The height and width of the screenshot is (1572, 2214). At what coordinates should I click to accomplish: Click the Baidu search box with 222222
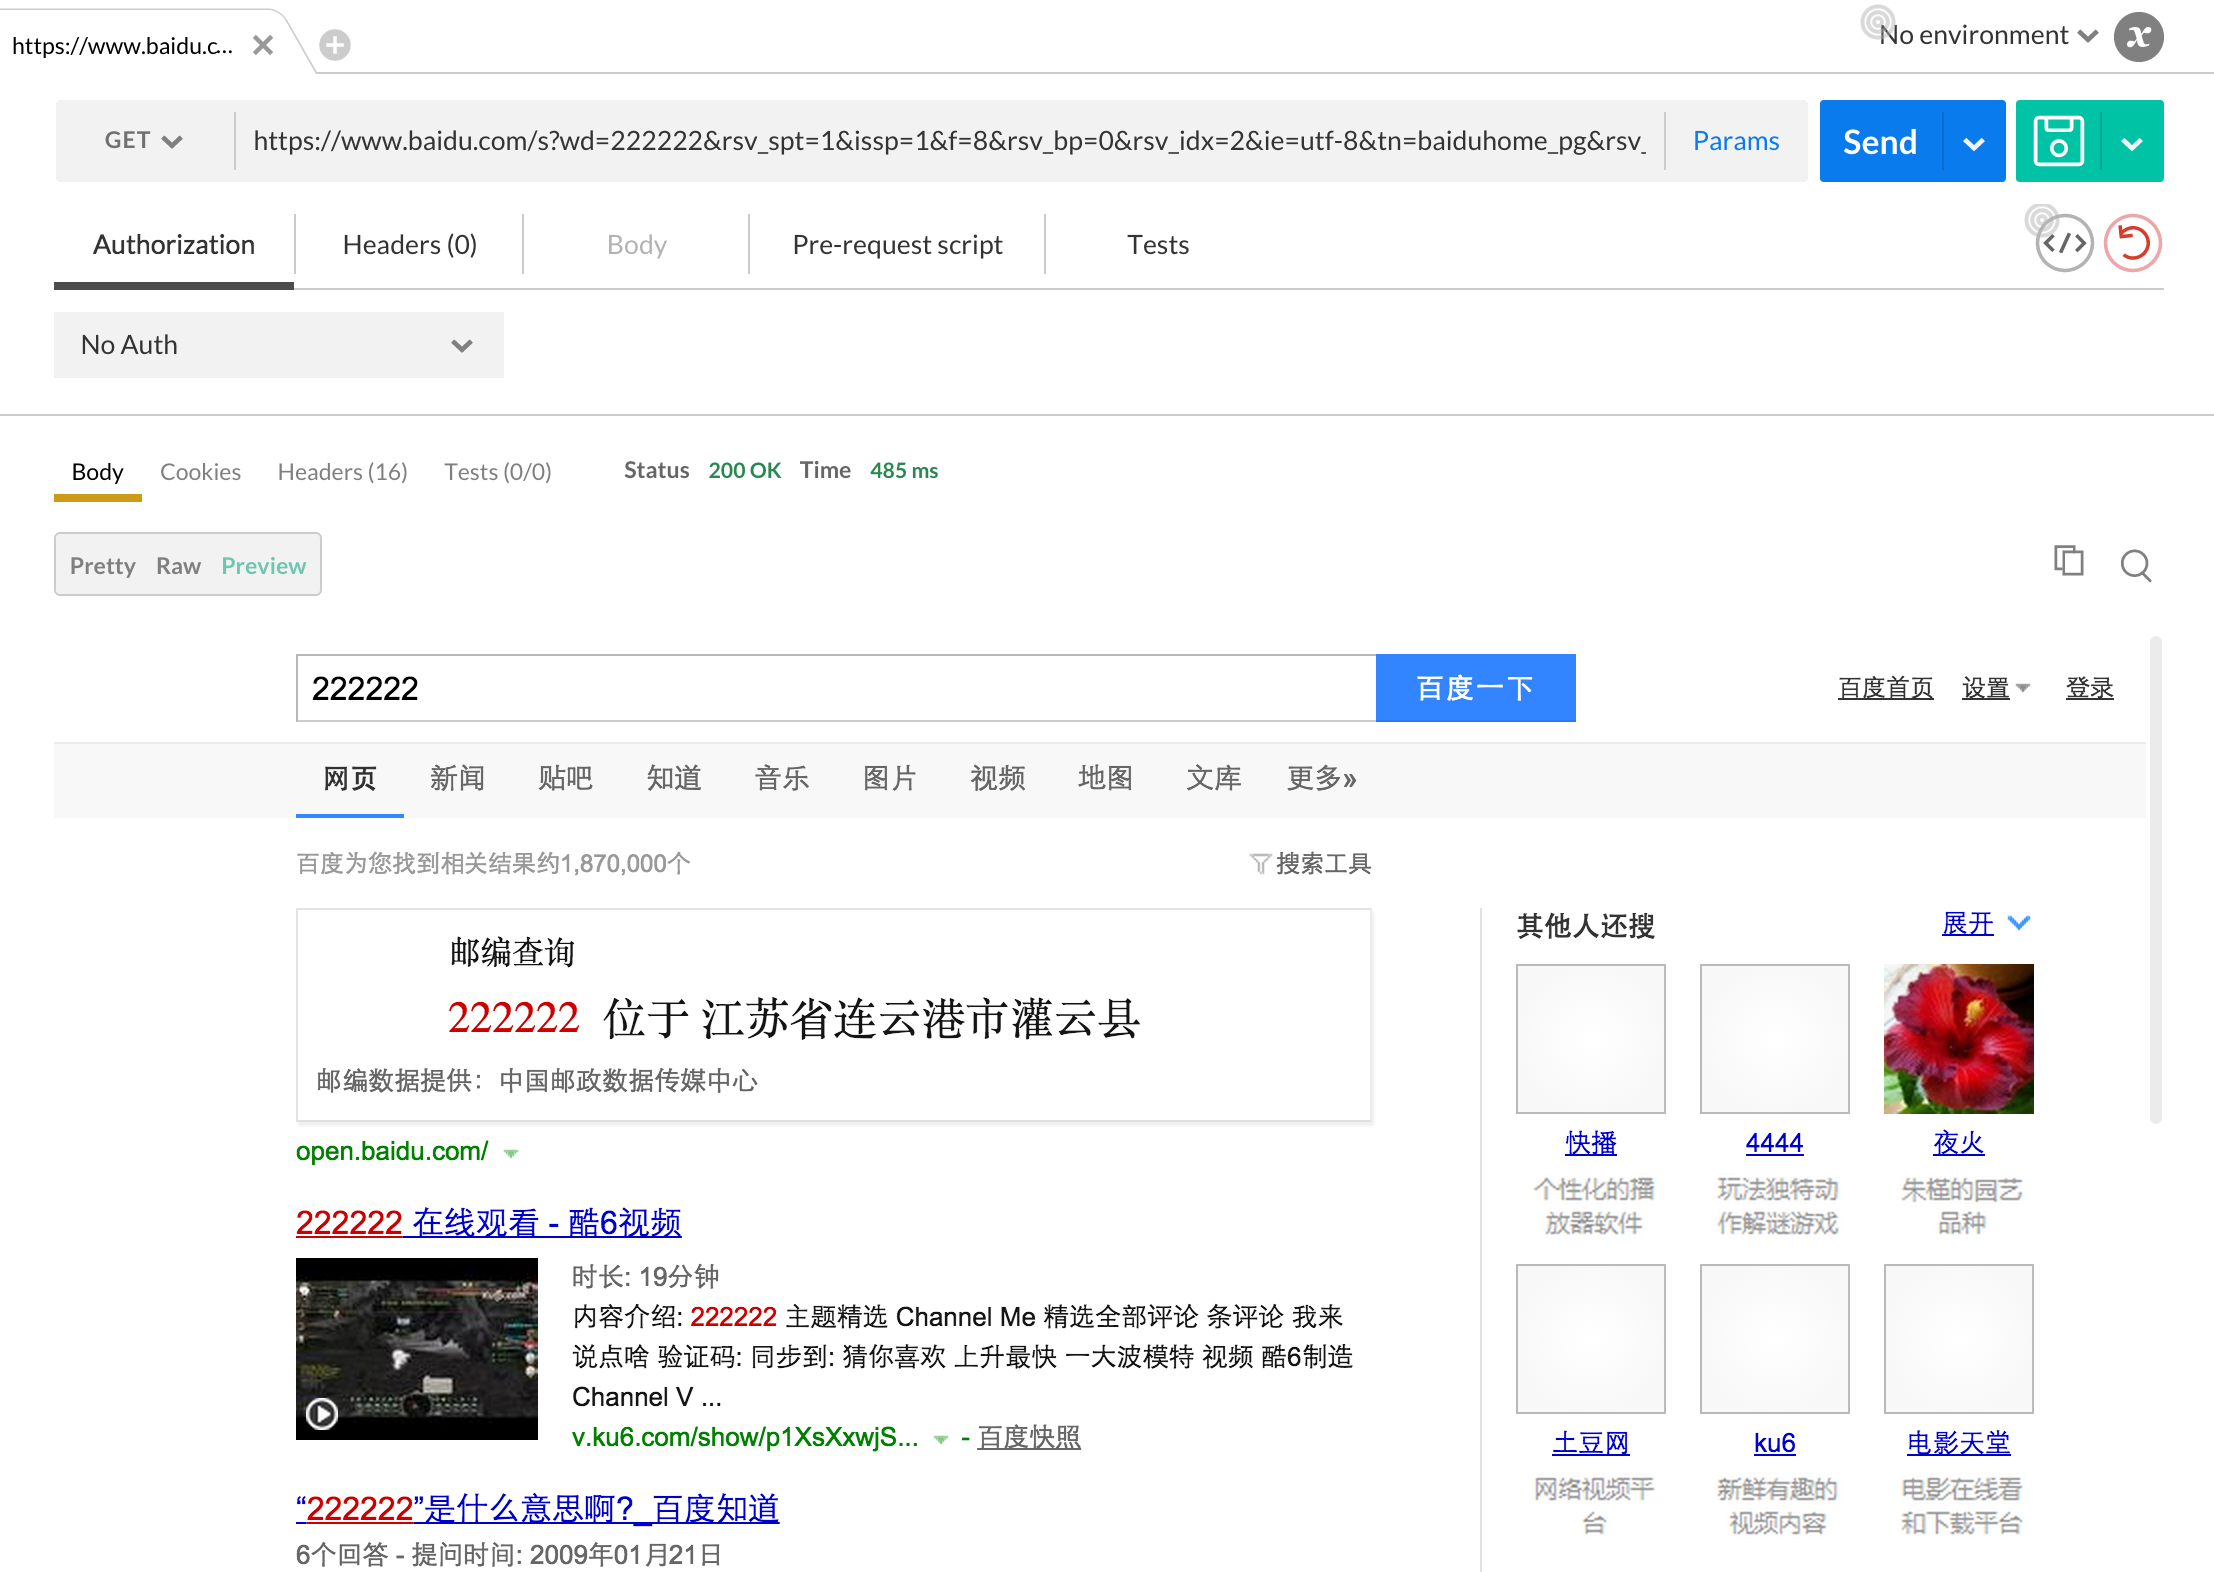[x=836, y=688]
